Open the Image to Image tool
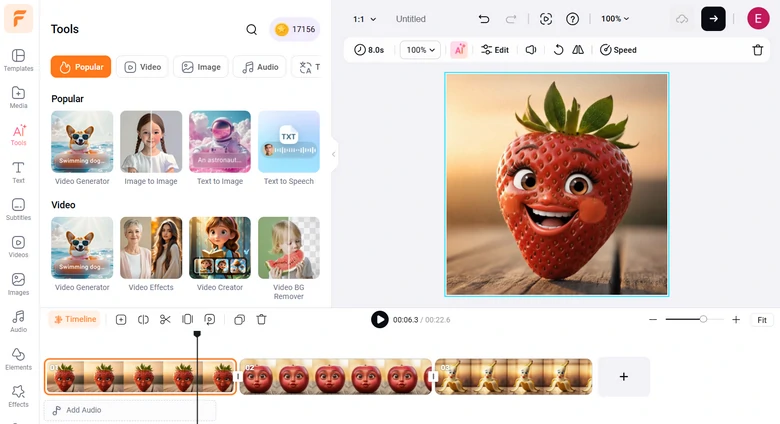Viewport: 780px width, 424px height. (x=151, y=148)
